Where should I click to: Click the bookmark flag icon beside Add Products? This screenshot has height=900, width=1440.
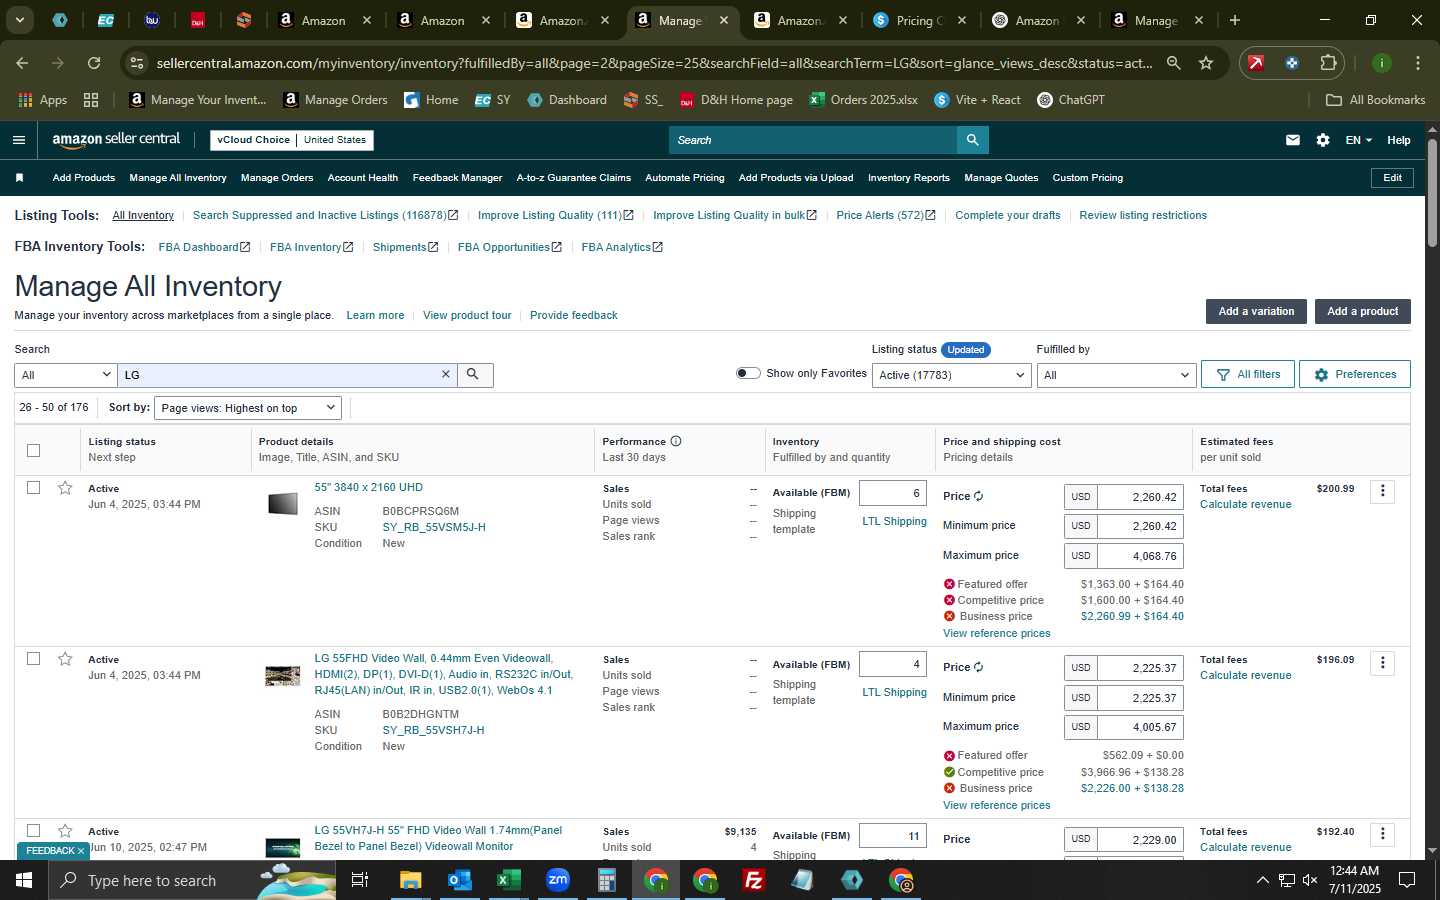(19, 178)
